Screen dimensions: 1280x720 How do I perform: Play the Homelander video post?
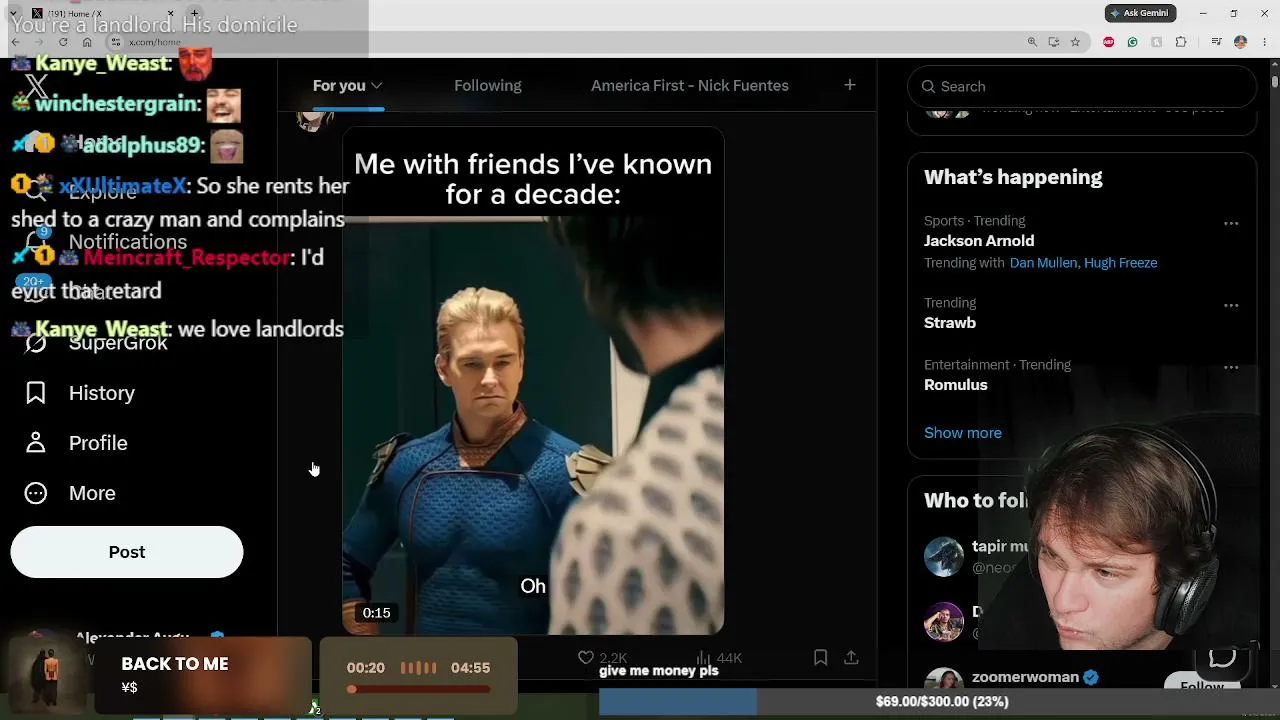coord(533,381)
